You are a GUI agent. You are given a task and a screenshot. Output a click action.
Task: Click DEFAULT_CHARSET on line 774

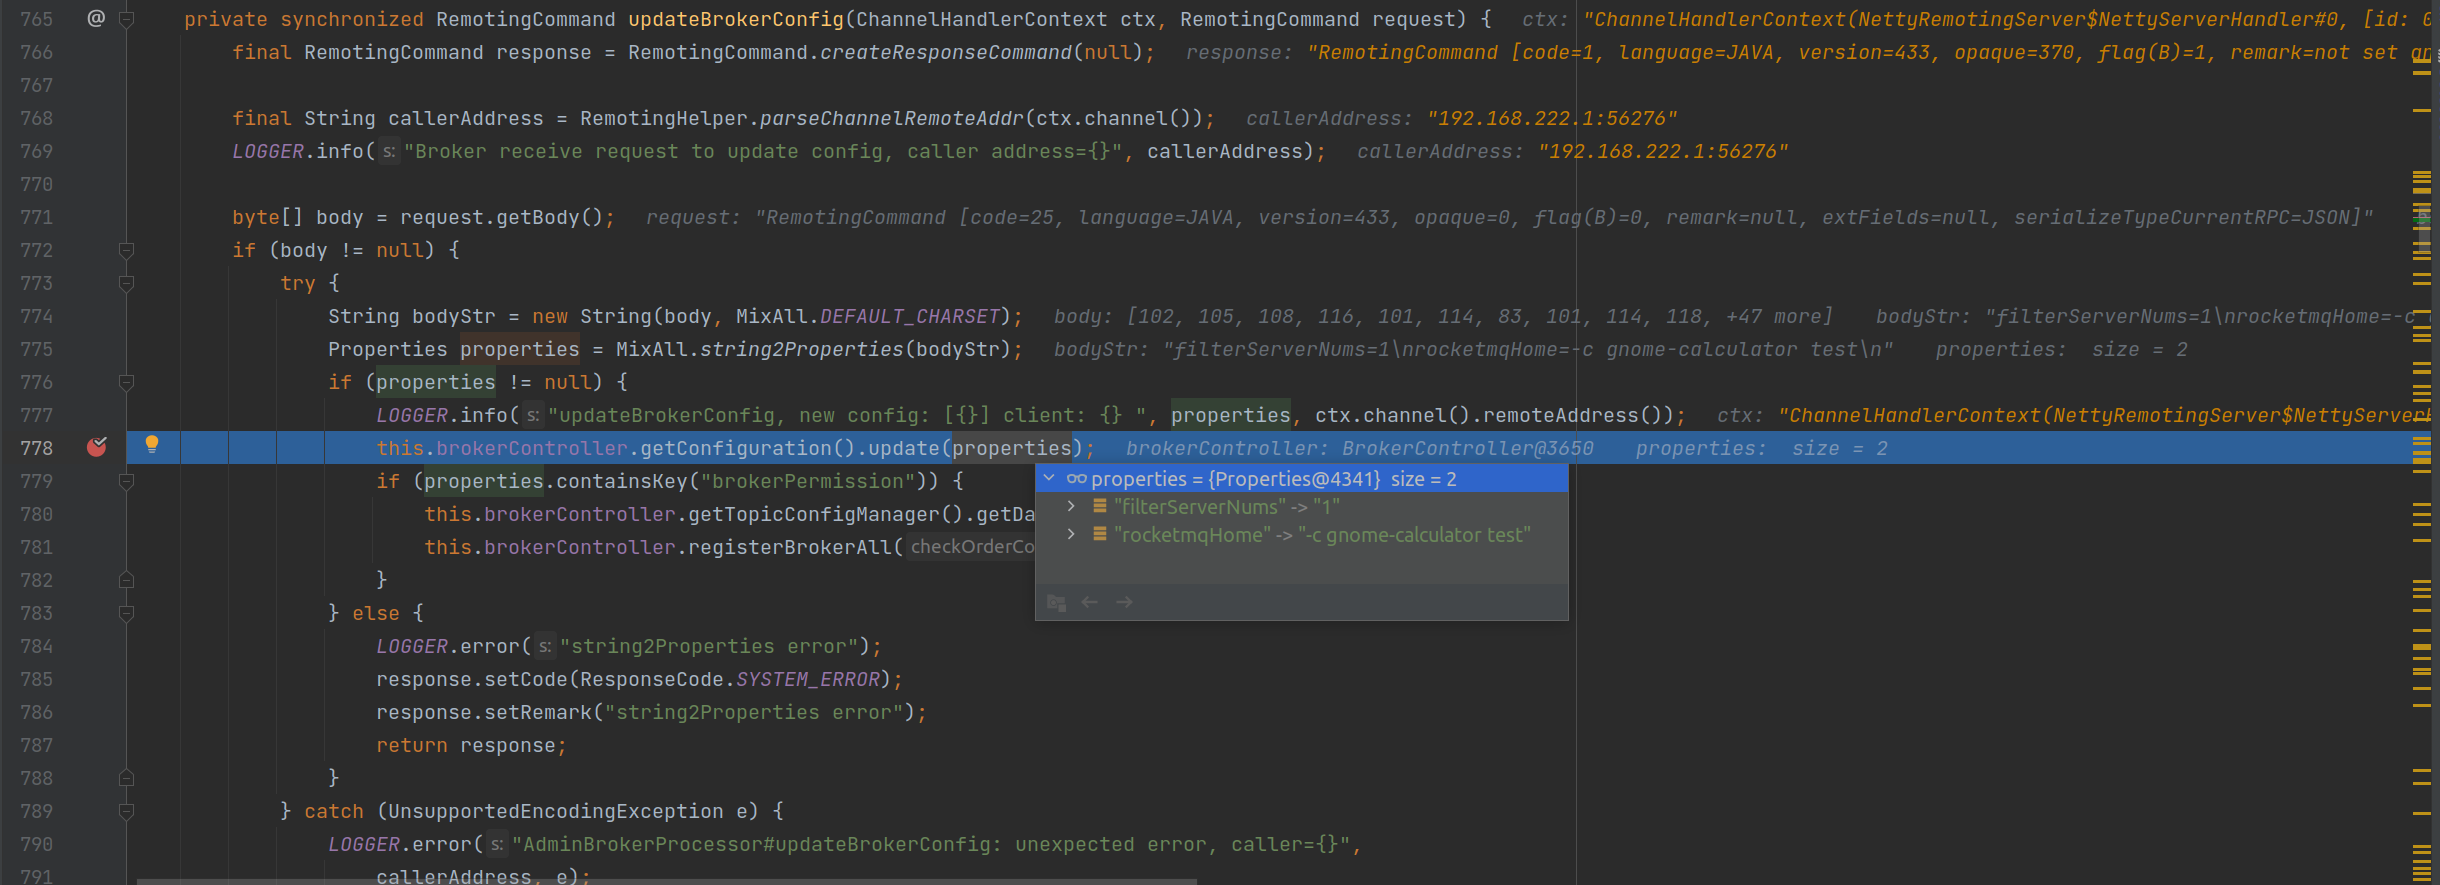coord(910,316)
